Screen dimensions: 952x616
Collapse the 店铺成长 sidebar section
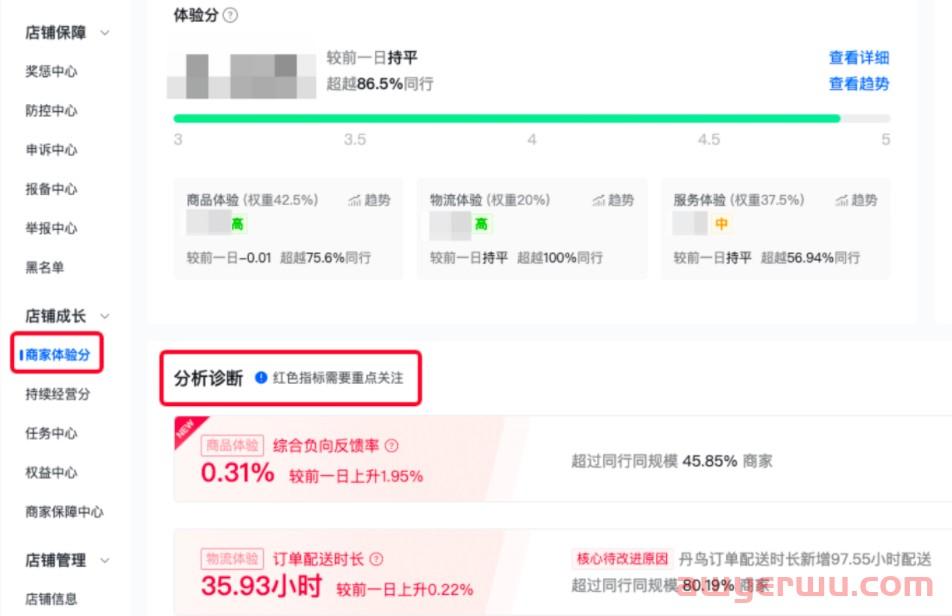(x=105, y=316)
